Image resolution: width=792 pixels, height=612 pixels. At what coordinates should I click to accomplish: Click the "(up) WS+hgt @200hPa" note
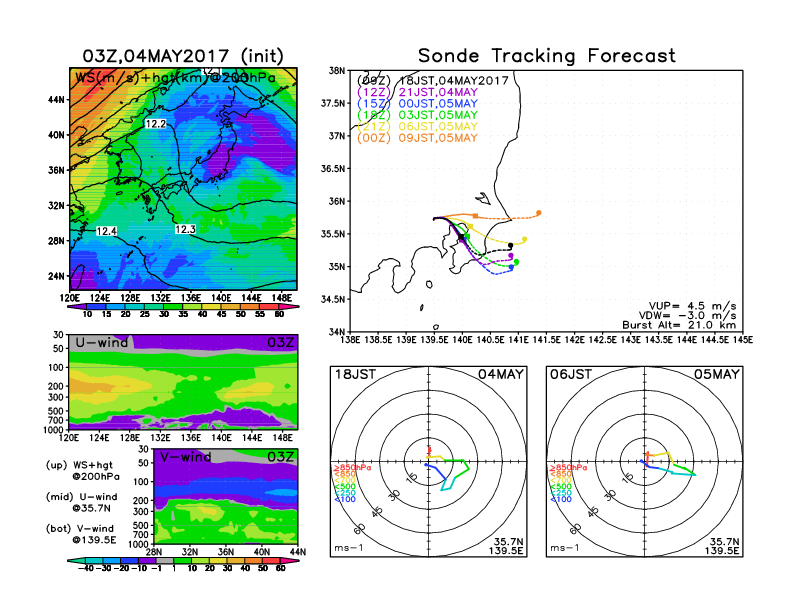[x=83, y=471]
